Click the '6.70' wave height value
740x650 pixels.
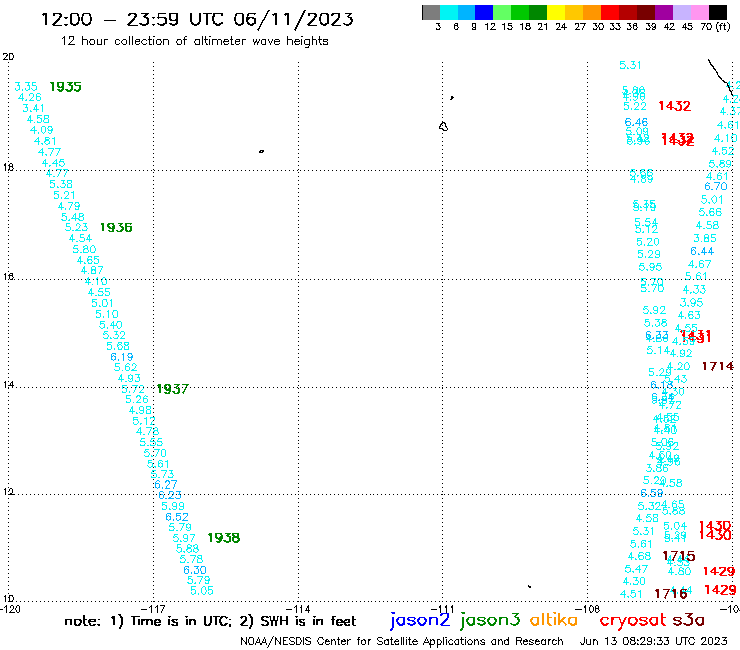[x=715, y=186]
